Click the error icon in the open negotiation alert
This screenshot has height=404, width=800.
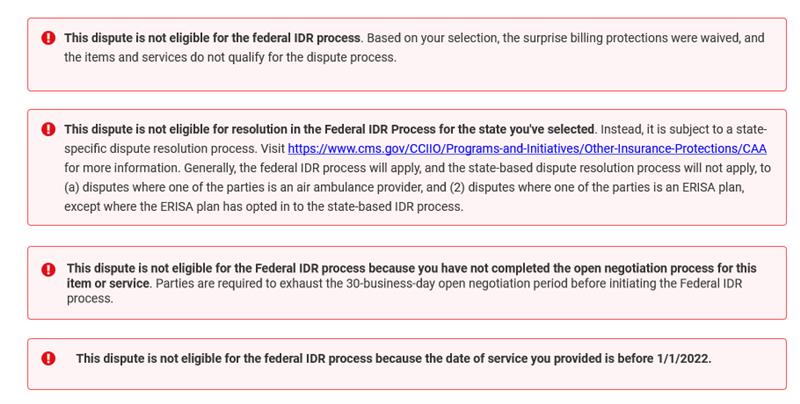tap(48, 270)
